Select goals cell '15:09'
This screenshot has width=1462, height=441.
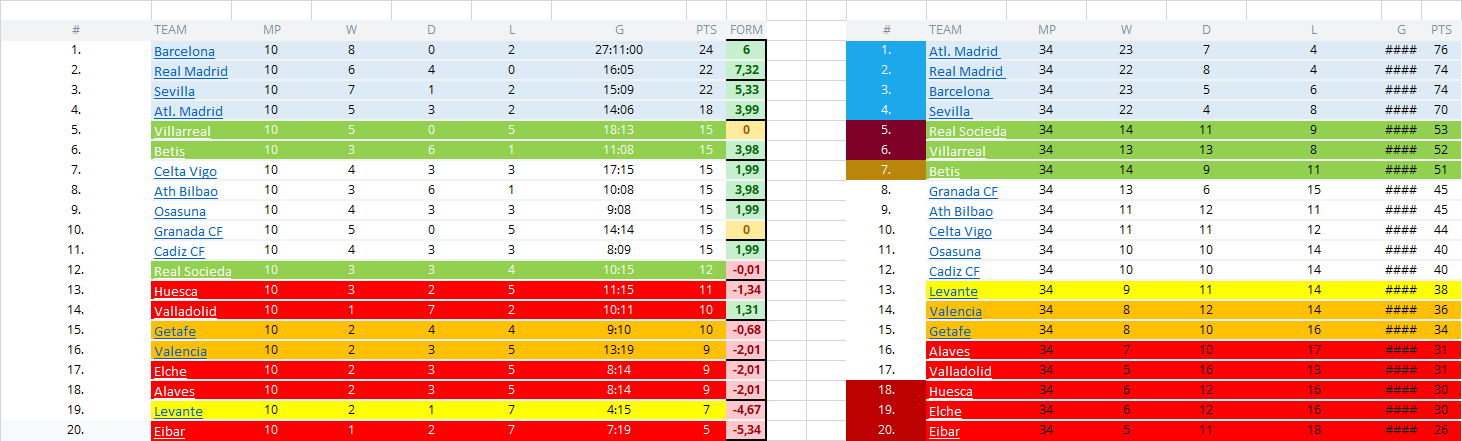tap(619, 91)
